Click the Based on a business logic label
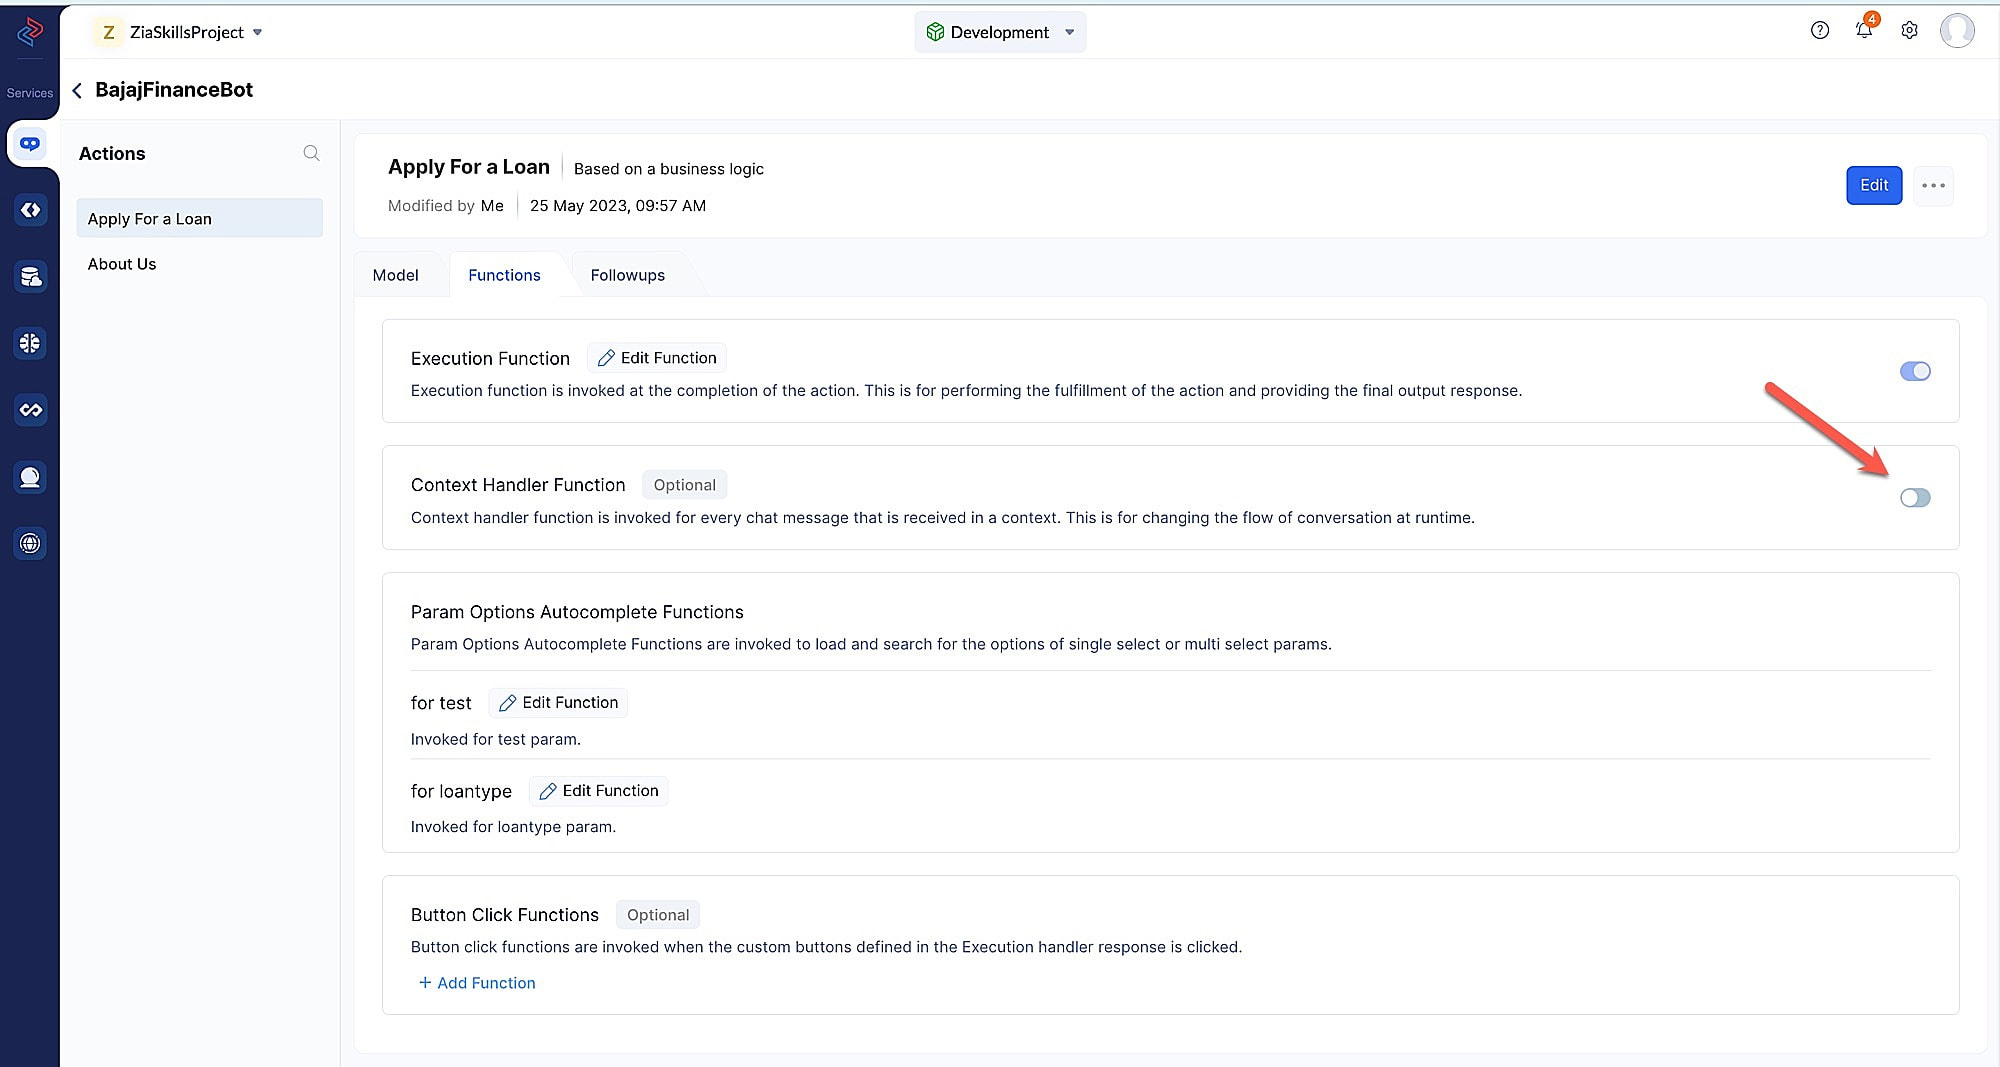 click(x=668, y=169)
